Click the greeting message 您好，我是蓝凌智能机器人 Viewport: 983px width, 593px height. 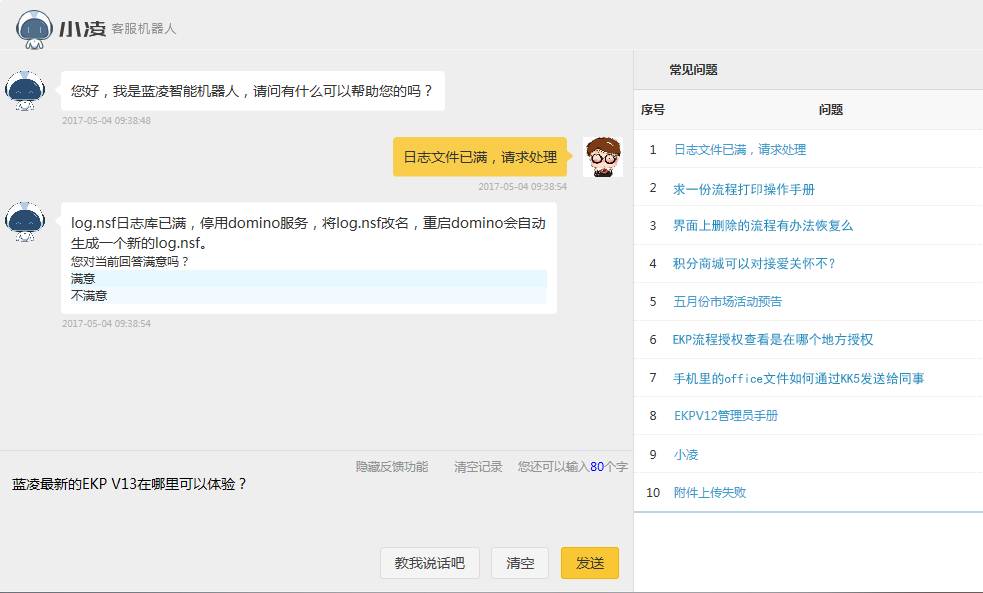(253, 91)
